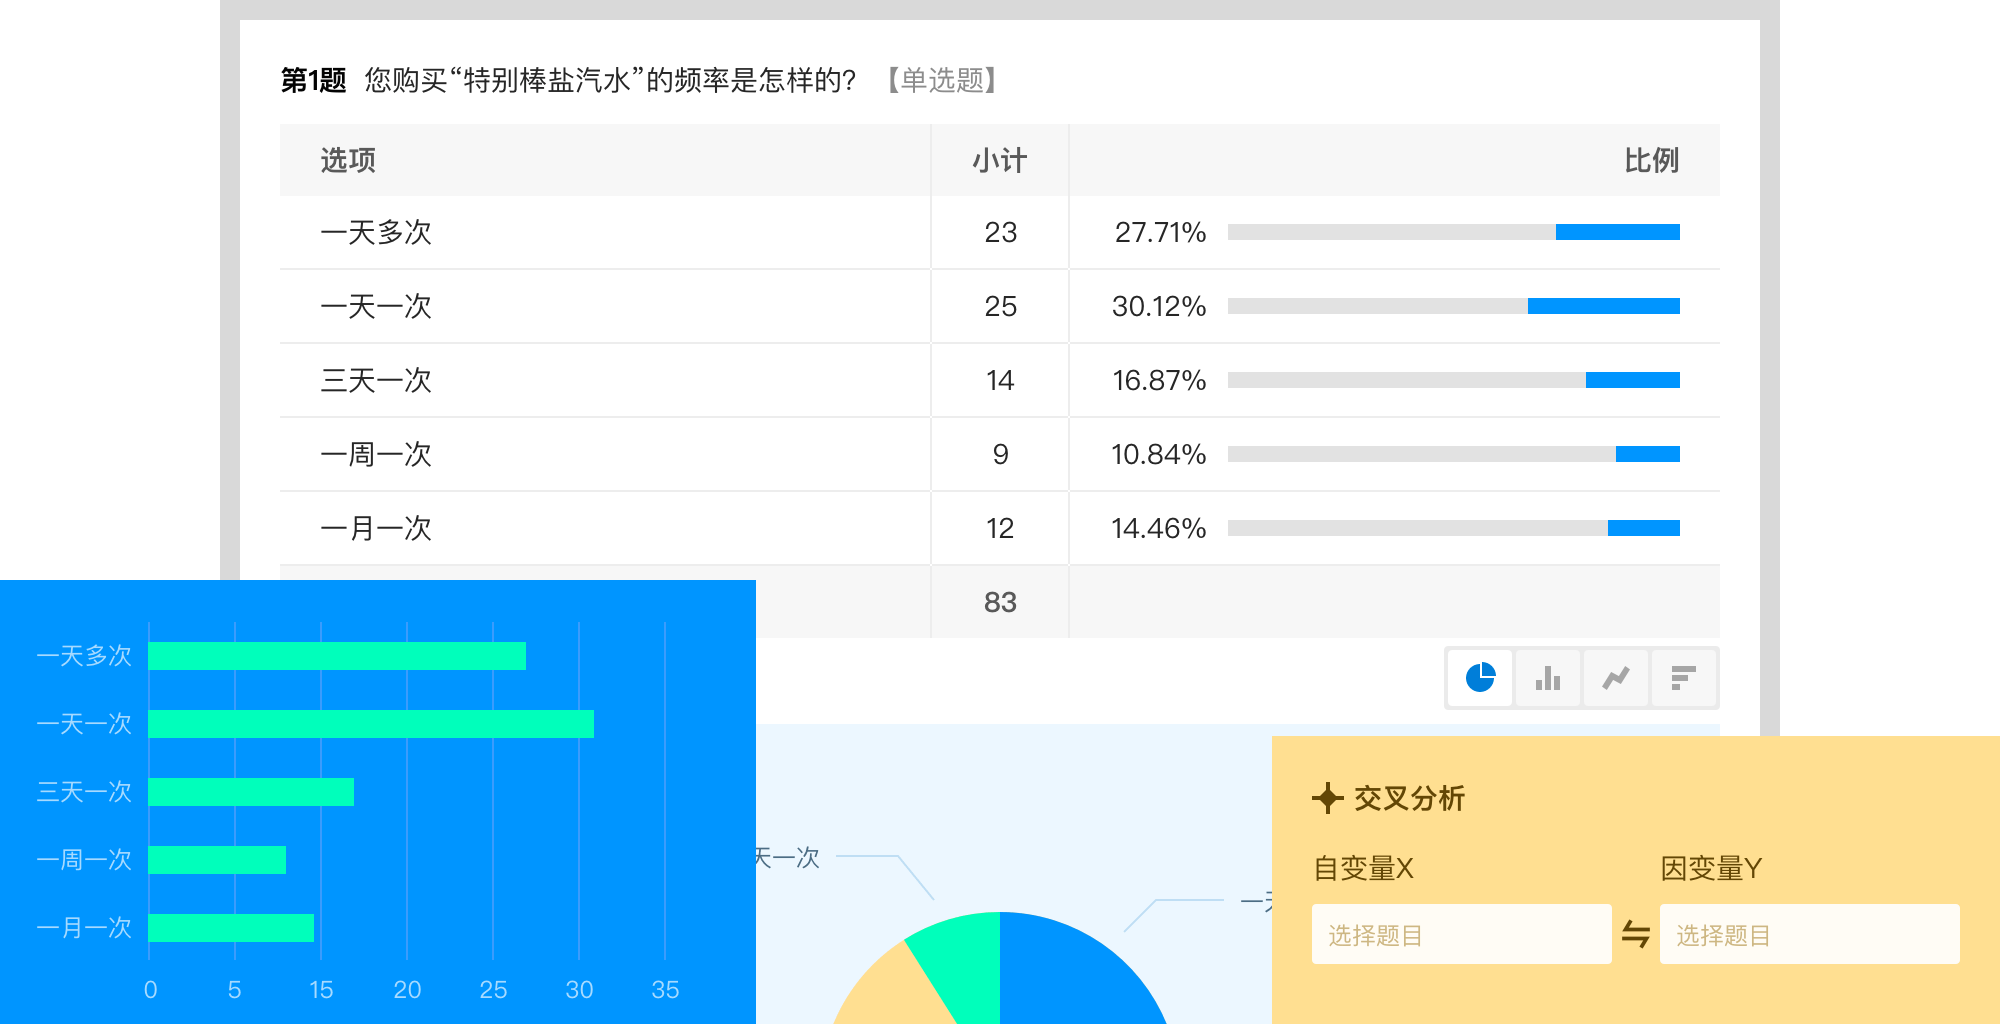Viewport: 2000px width, 1024px height.
Task: Swap X and Y variables
Action: (x=1636, y=935)
